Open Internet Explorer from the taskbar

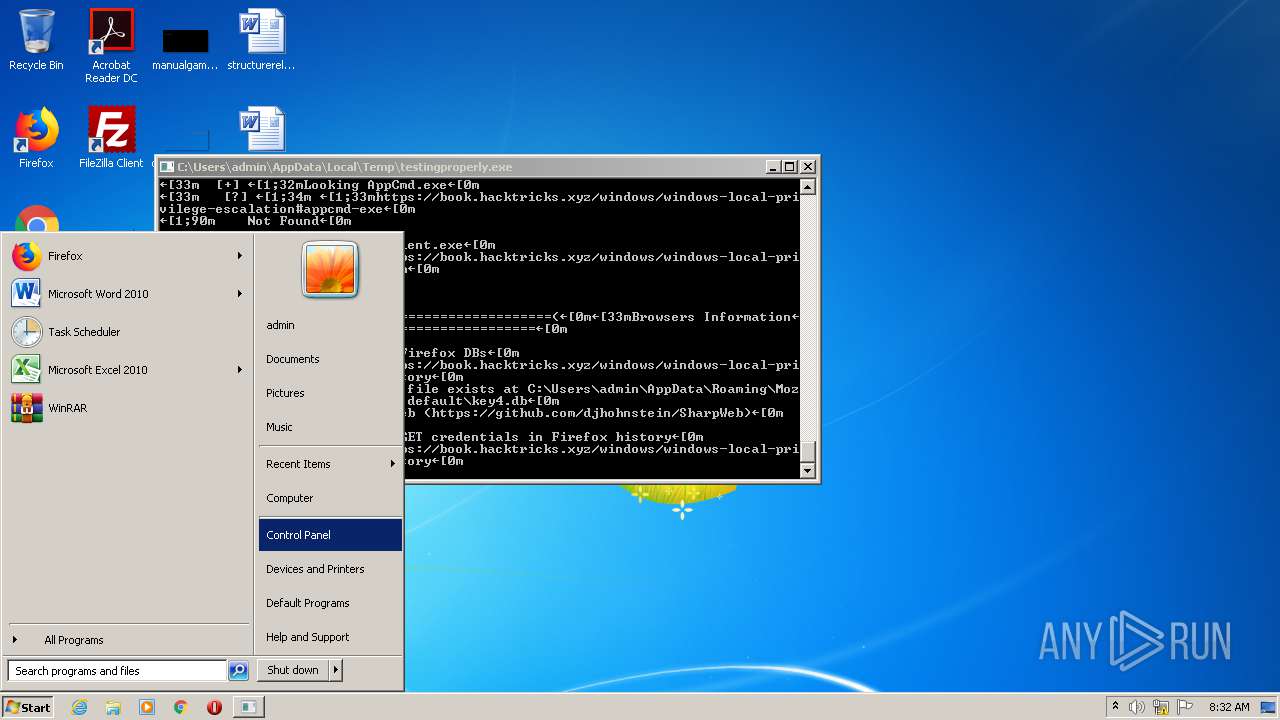[x=80, y=707]
